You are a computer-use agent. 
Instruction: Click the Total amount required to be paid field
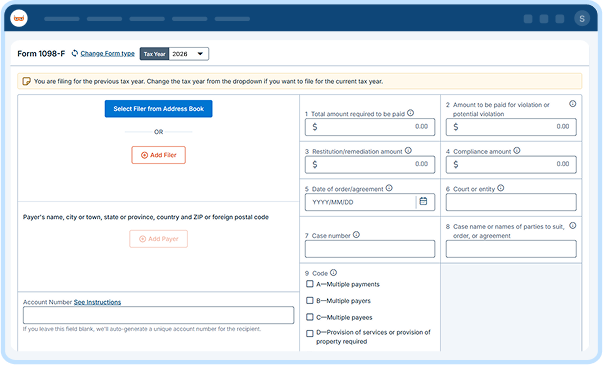coord(370,127)
